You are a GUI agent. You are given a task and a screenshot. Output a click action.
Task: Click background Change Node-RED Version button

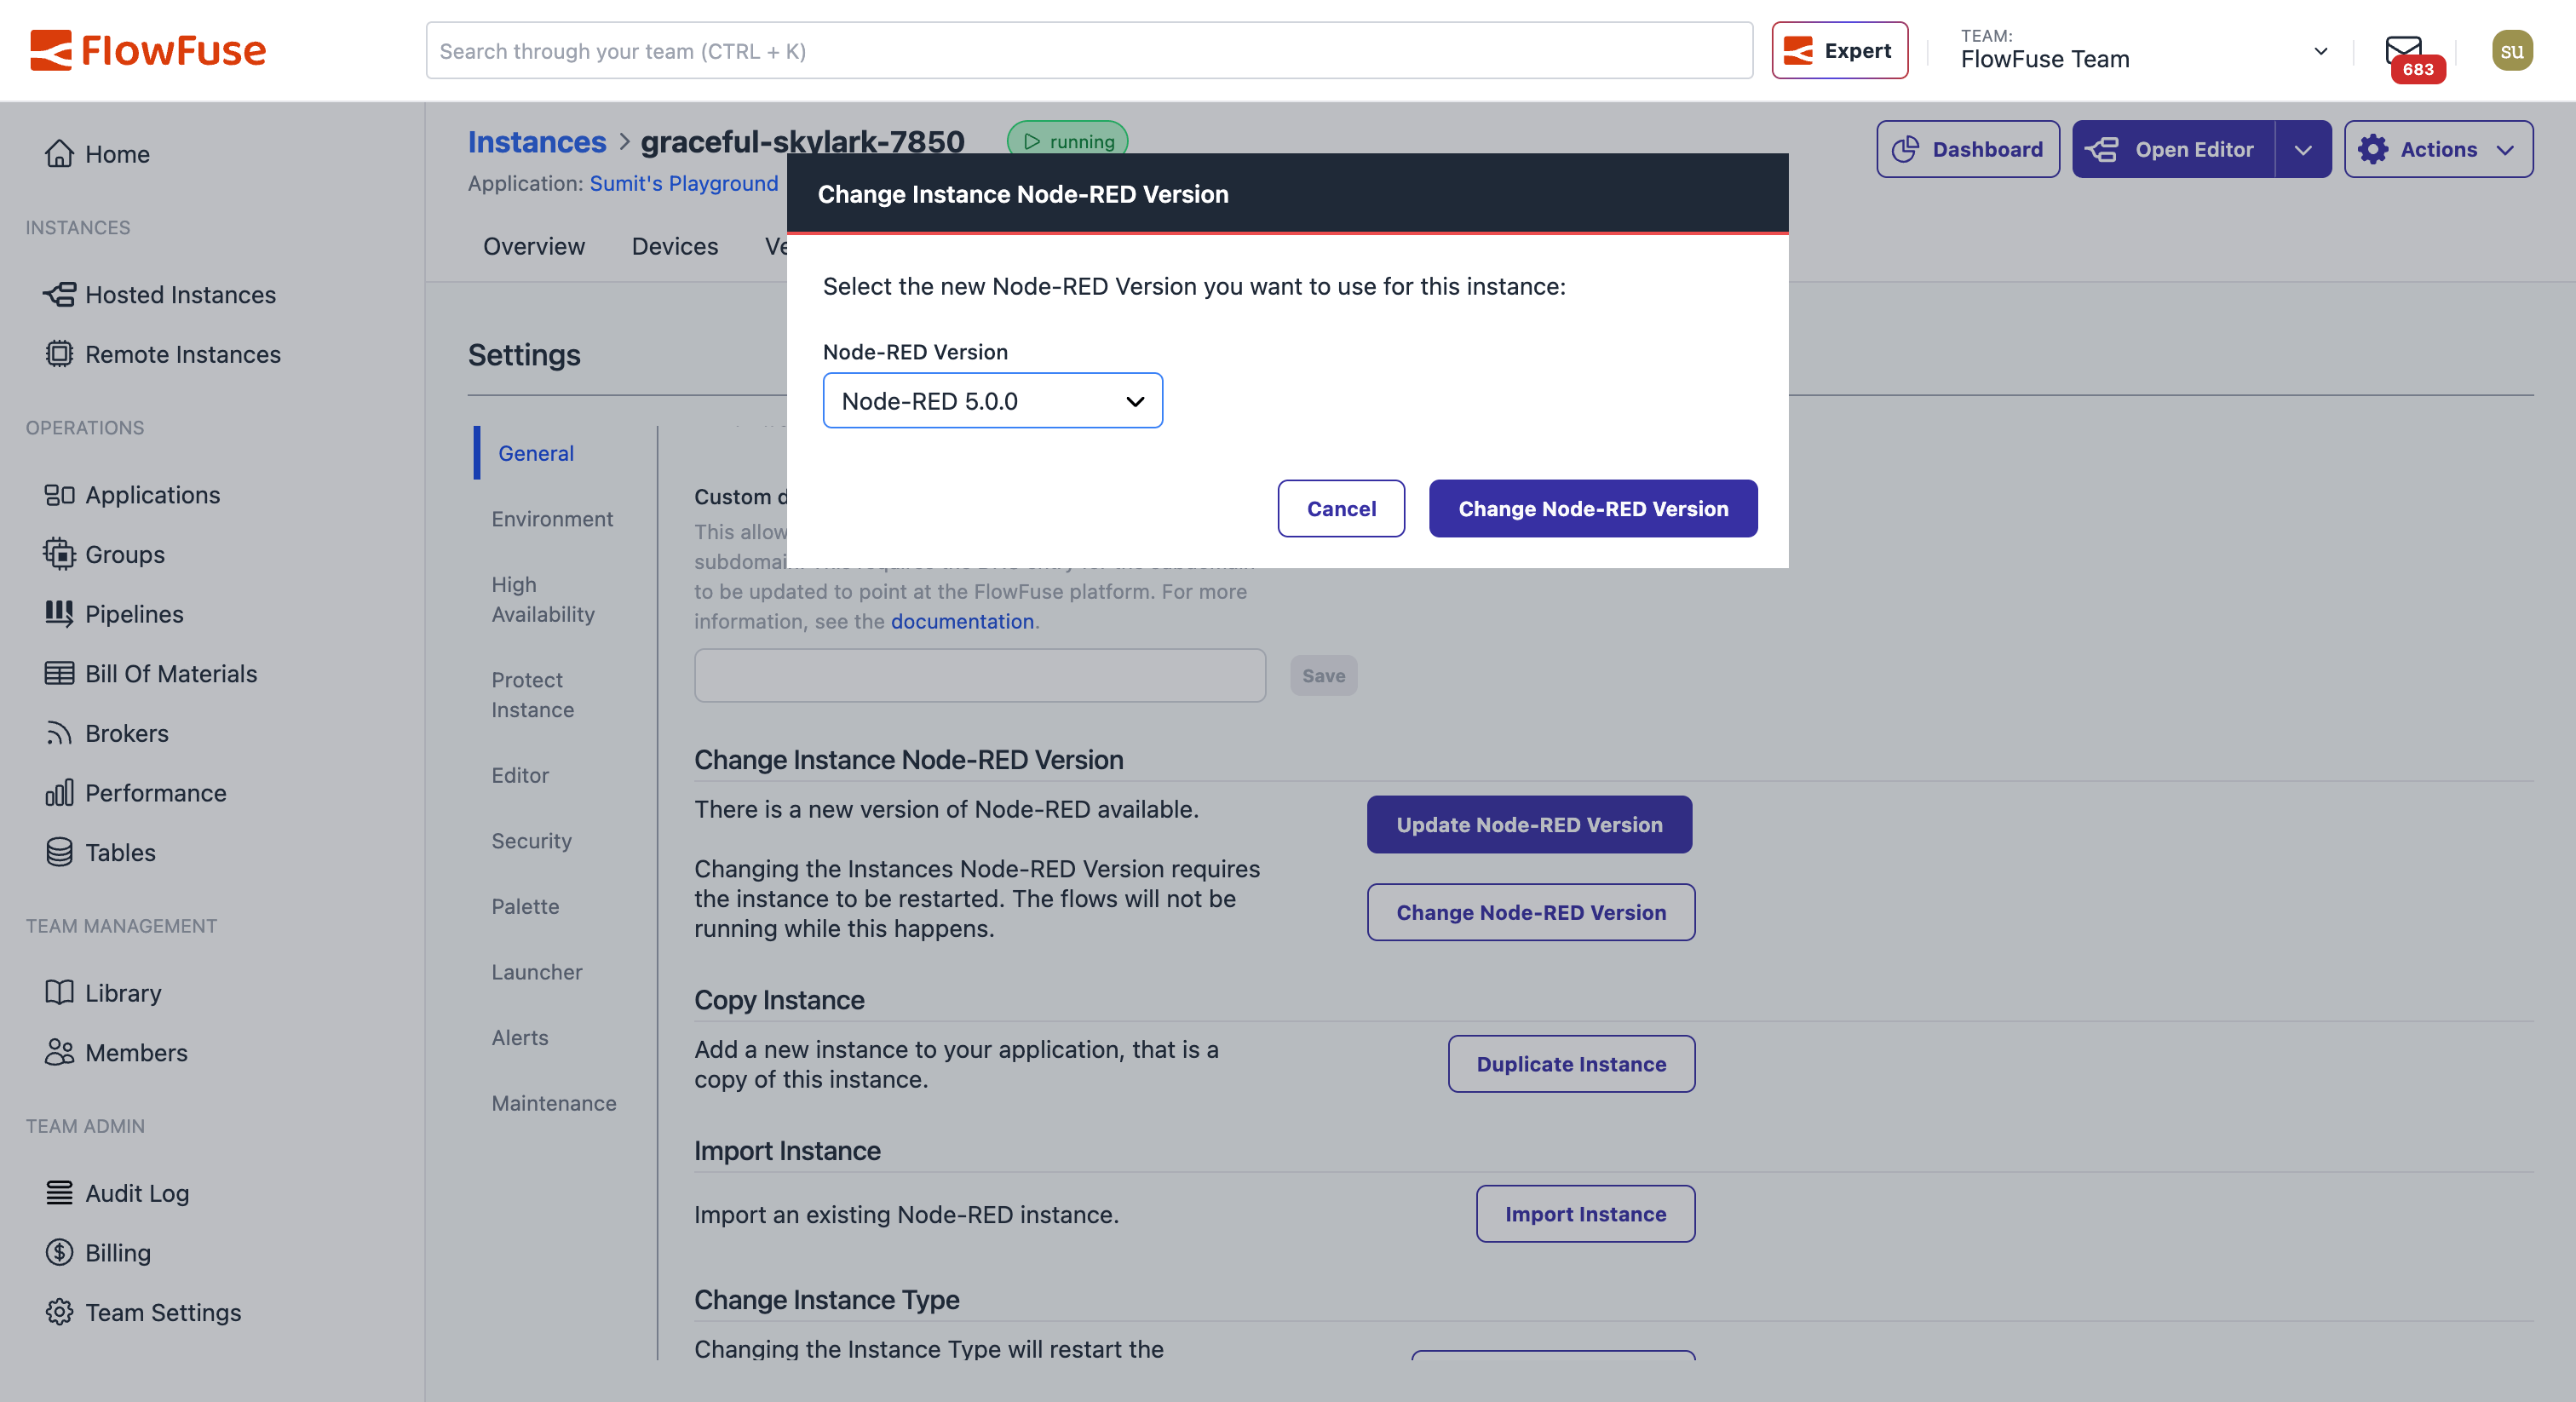coord(1531,912)
